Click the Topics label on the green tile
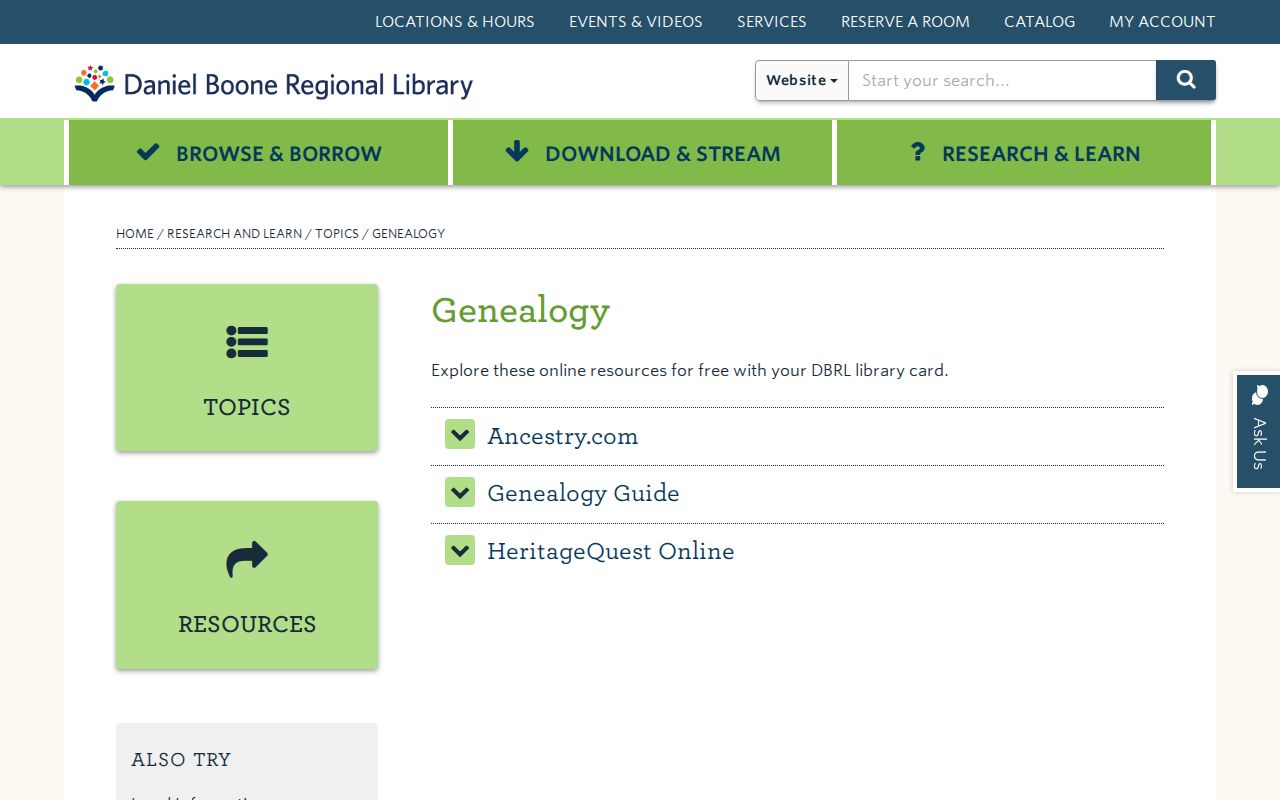 pyautogui.click(x=247, y=407)
